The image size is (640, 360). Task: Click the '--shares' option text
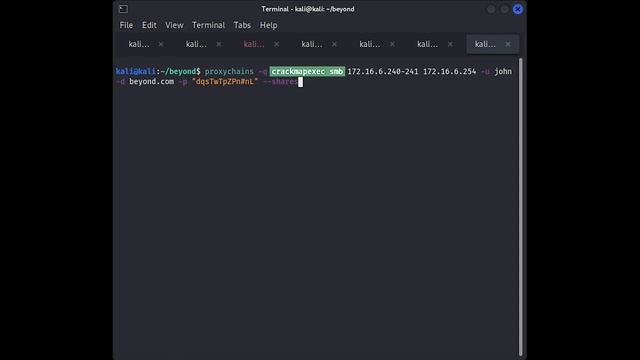(x=280, y=82)
